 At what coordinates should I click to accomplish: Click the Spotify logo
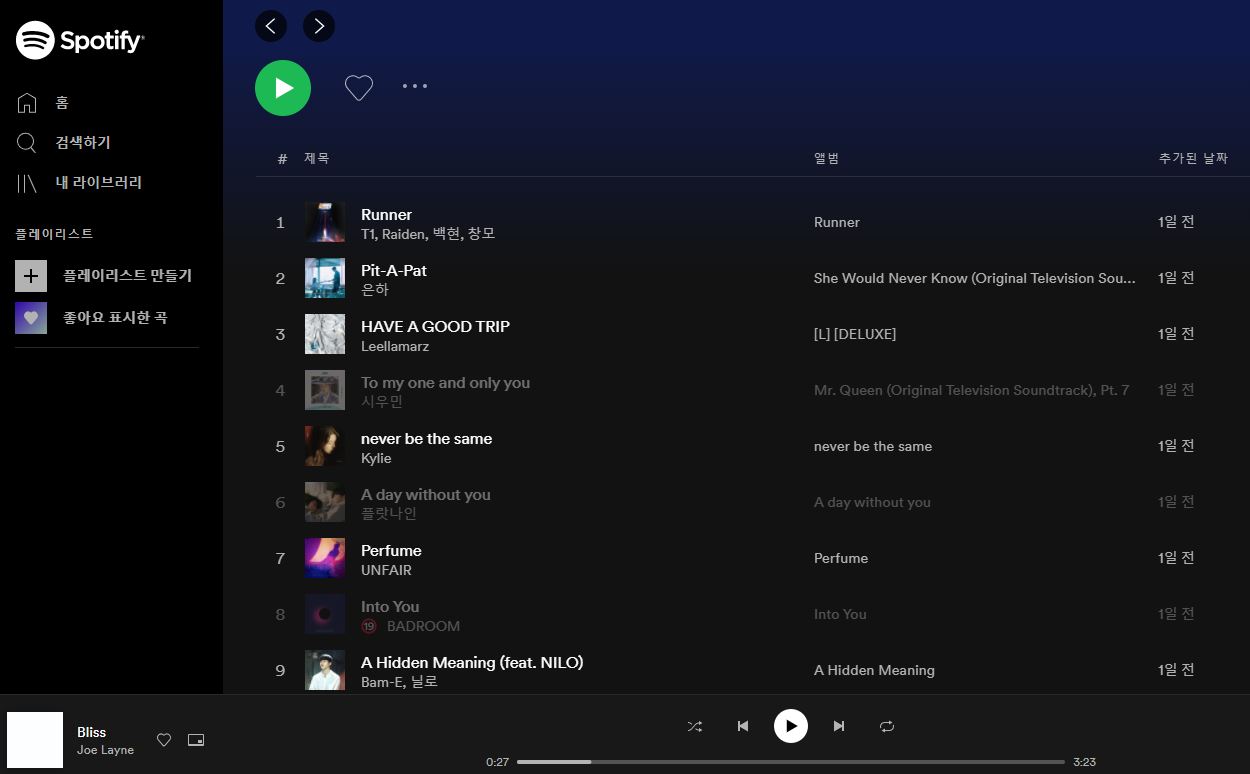[x=80, y=40]
